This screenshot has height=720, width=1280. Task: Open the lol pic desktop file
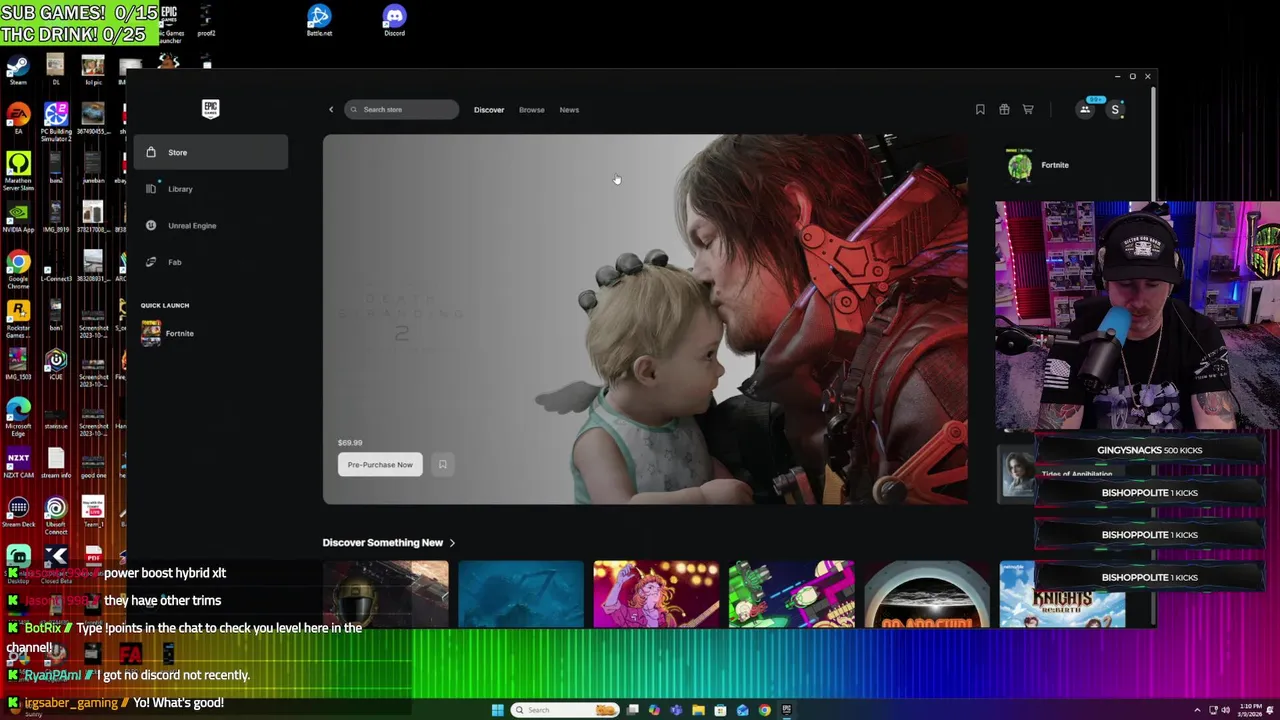(93, 71)
